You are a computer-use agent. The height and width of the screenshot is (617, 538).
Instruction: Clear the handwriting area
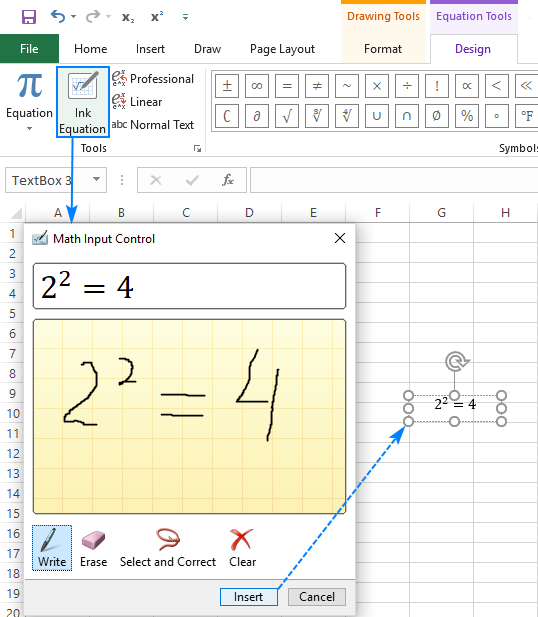(242, 548)
